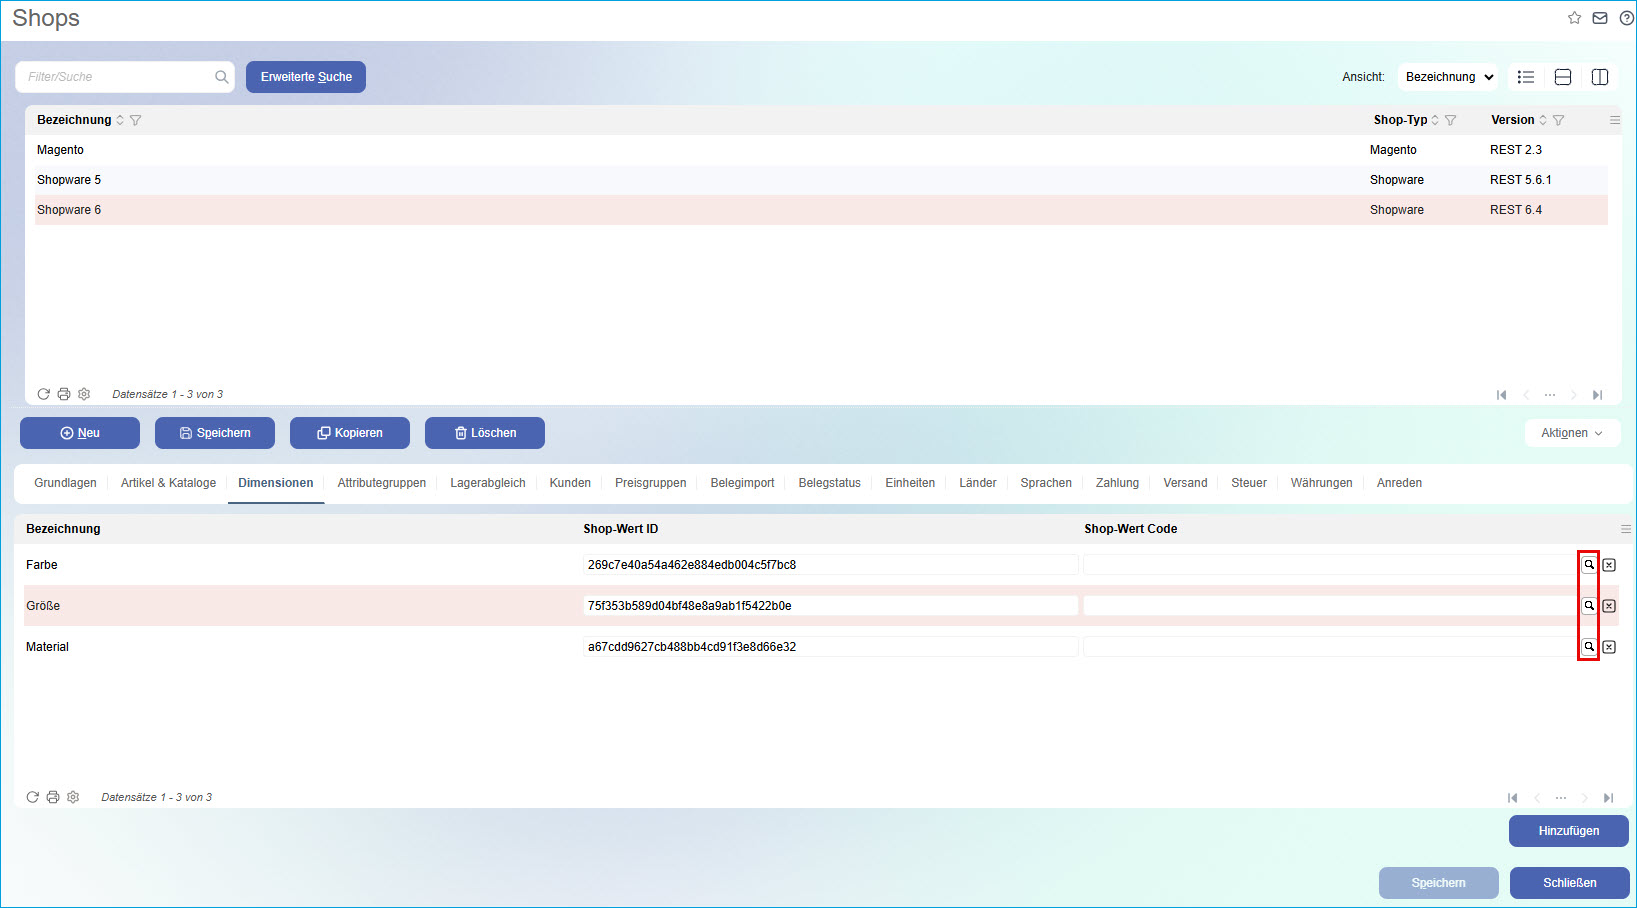Select the Attributegruppen tab

381,483
